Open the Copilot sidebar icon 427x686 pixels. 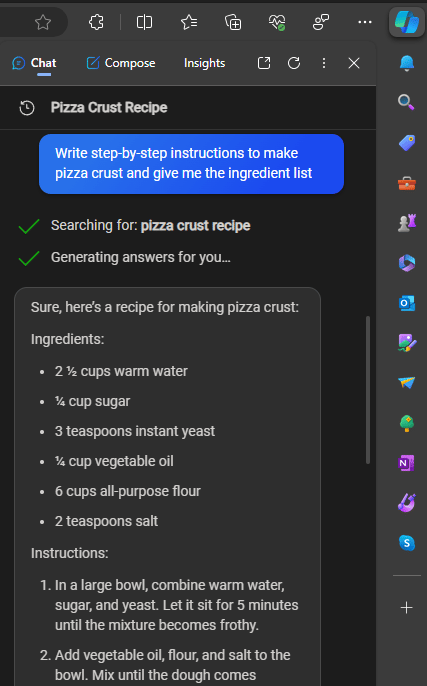(407, 22)
